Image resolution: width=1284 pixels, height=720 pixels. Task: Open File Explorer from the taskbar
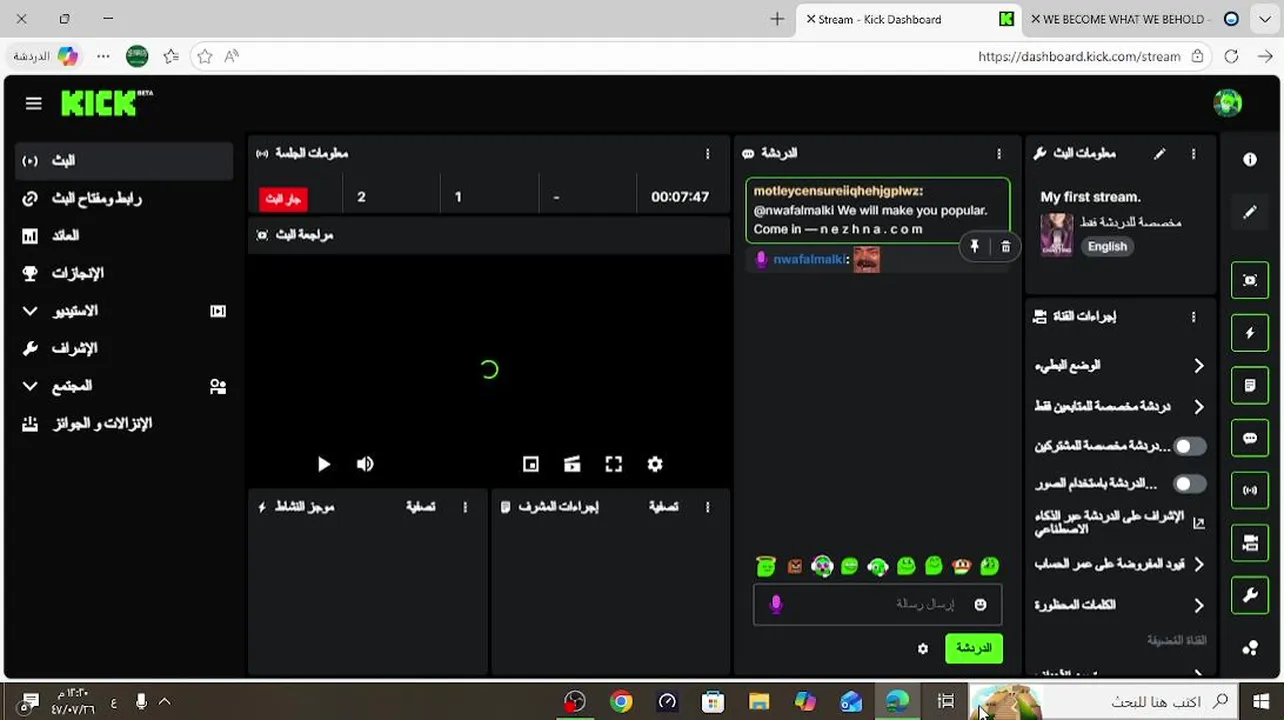coord(759,702)
